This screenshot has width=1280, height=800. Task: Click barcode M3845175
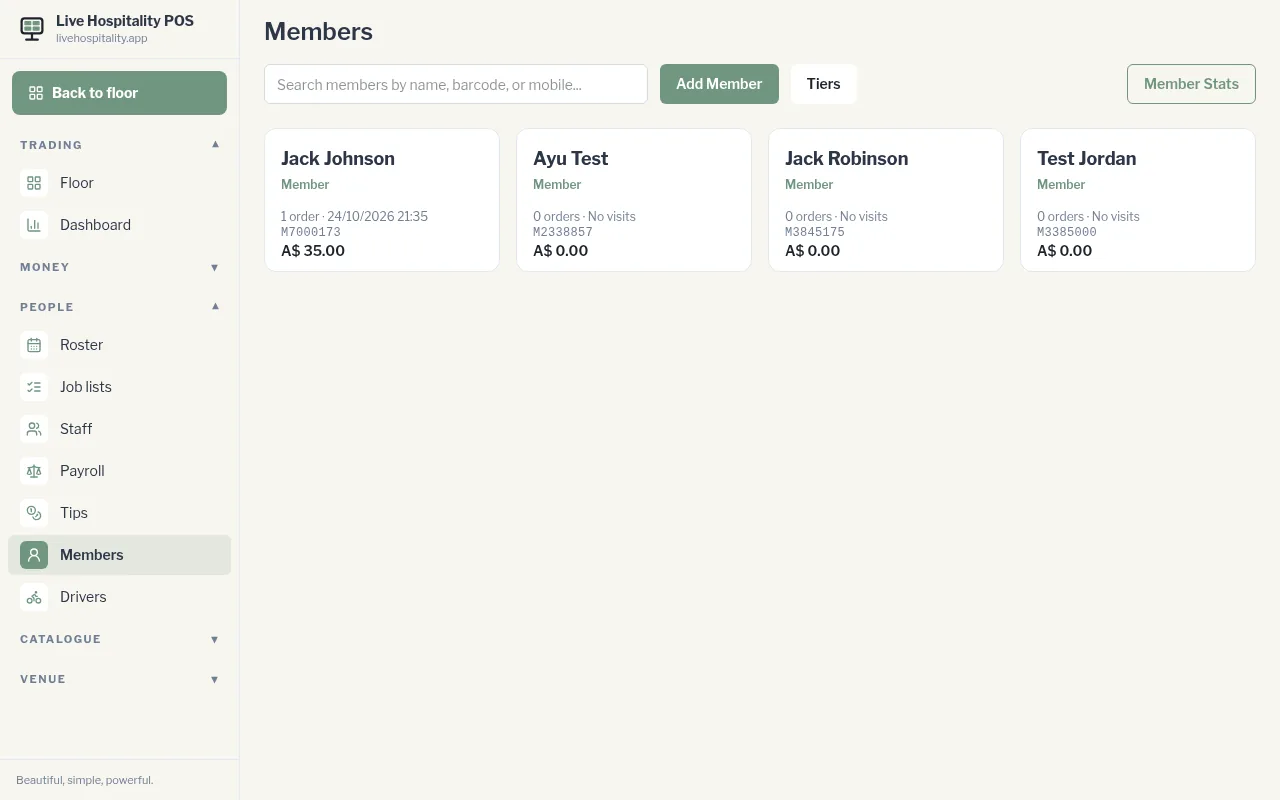(815, 232)
